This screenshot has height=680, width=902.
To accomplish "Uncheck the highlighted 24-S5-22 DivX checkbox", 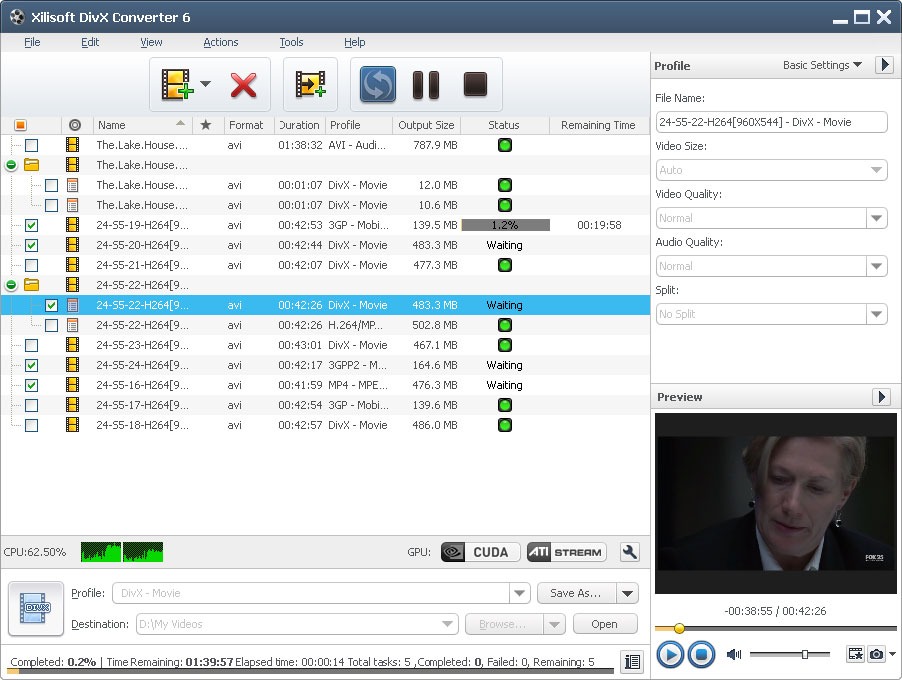I will coord(51,305).
